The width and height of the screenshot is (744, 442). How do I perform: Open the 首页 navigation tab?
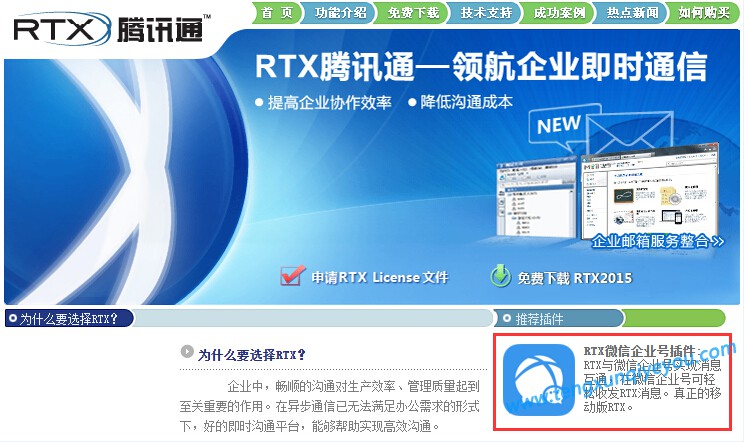coord(277,13)
